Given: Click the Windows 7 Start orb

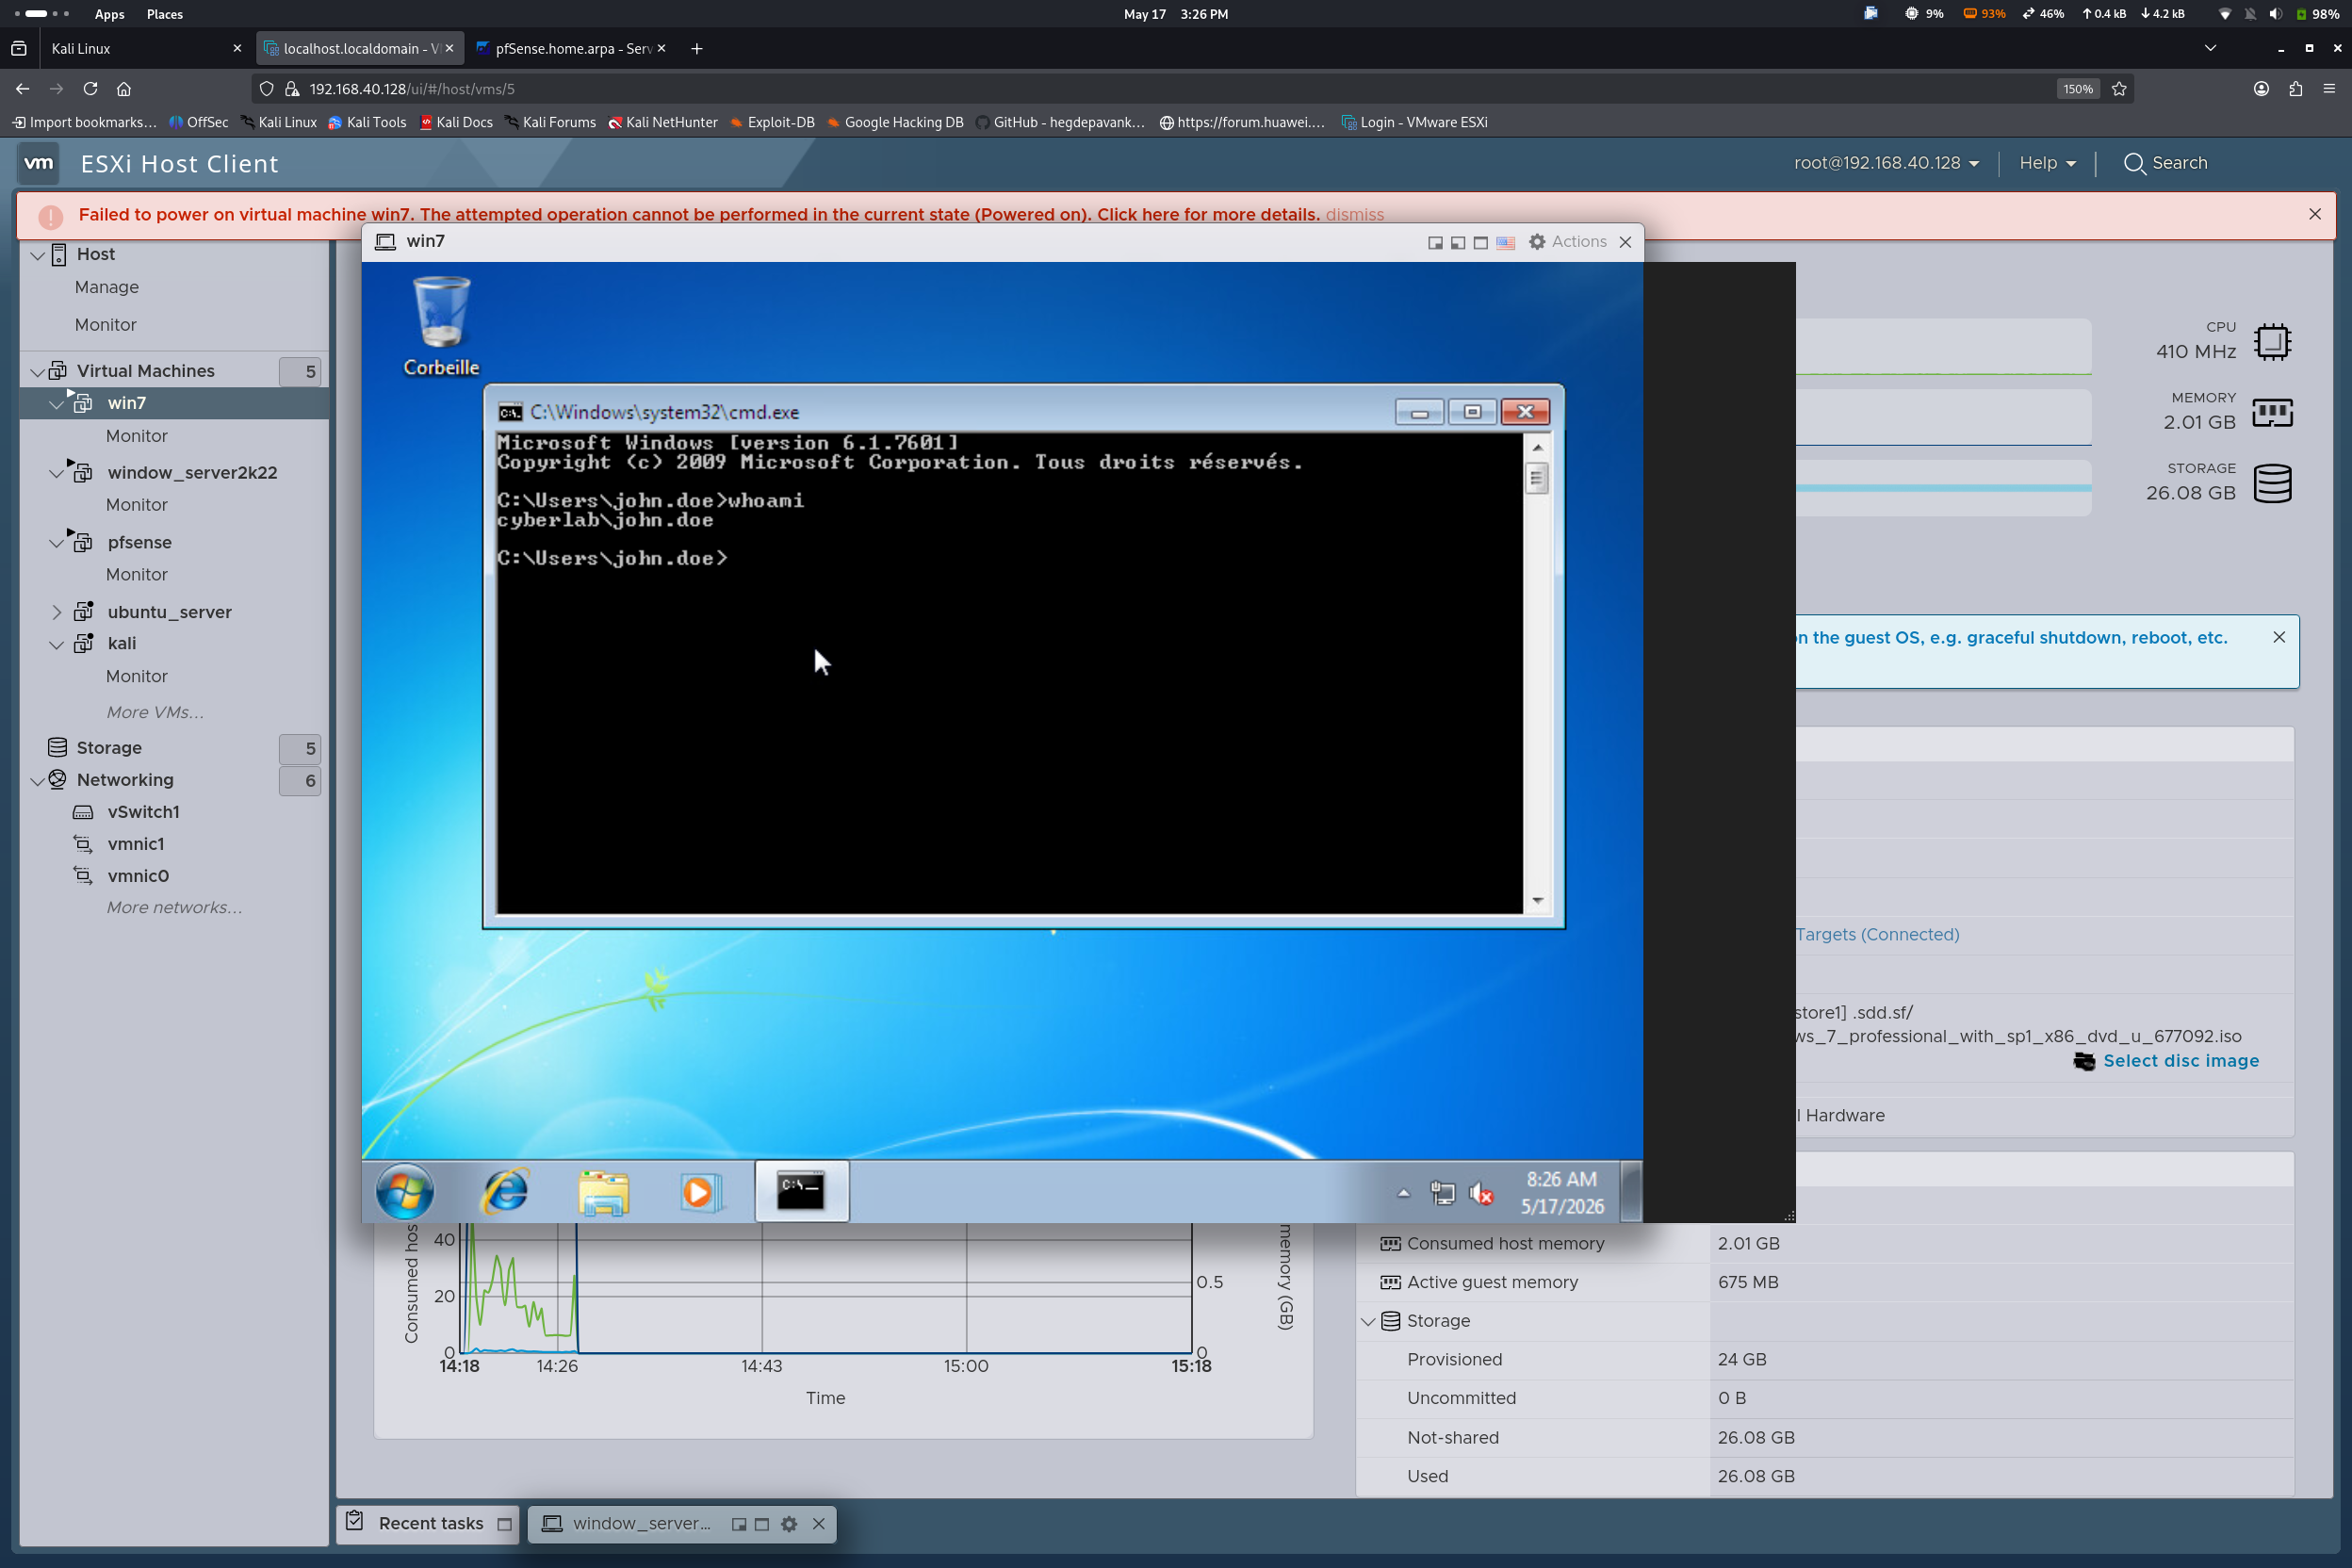Looking at the screenshot, I should [x=405, y=1191].
